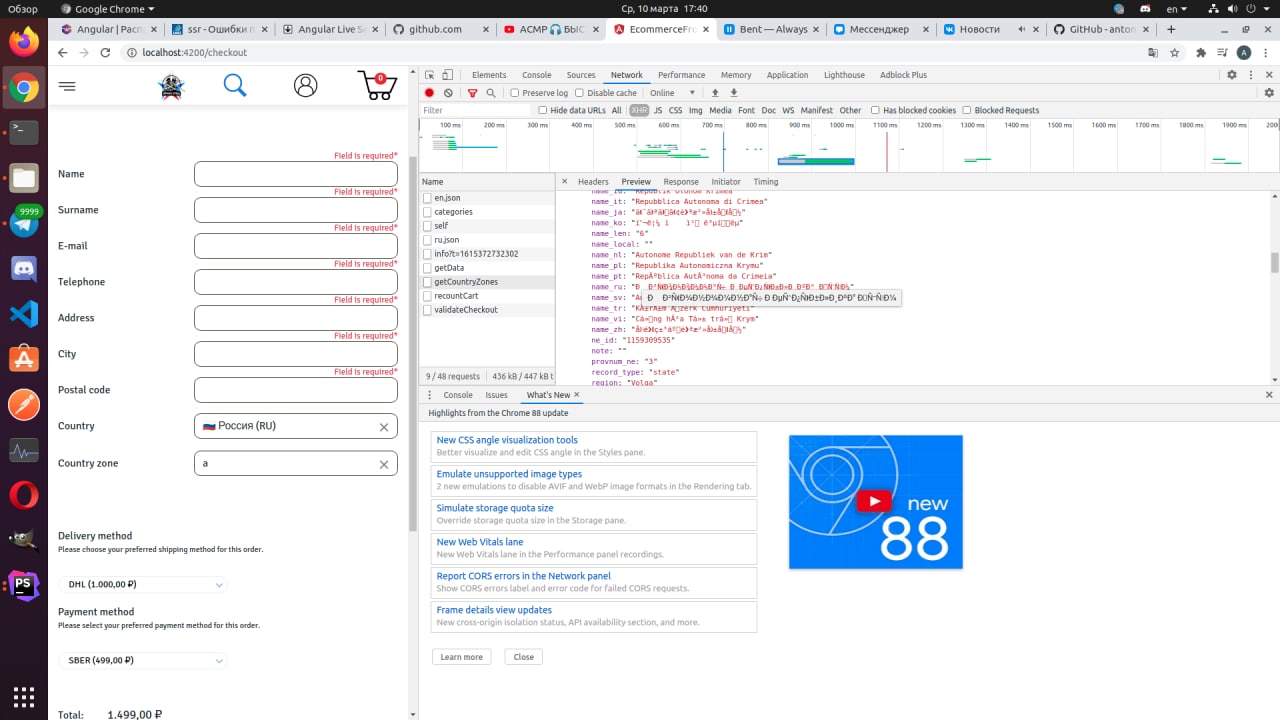Open the Application panel tab

787,75
